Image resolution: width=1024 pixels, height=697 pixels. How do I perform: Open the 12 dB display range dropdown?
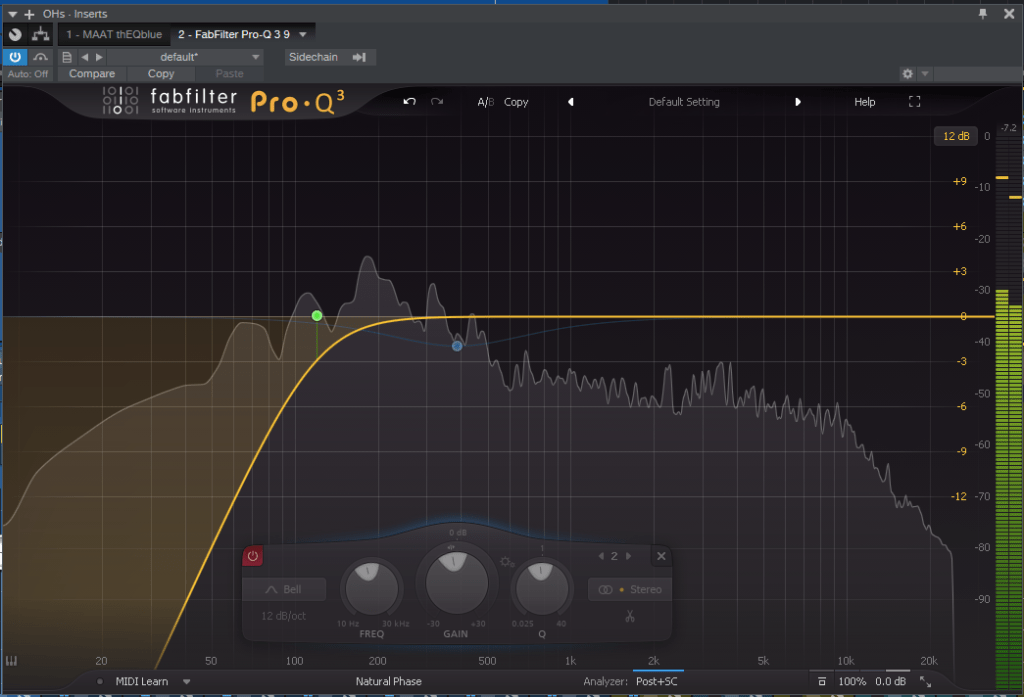(955, 136)
